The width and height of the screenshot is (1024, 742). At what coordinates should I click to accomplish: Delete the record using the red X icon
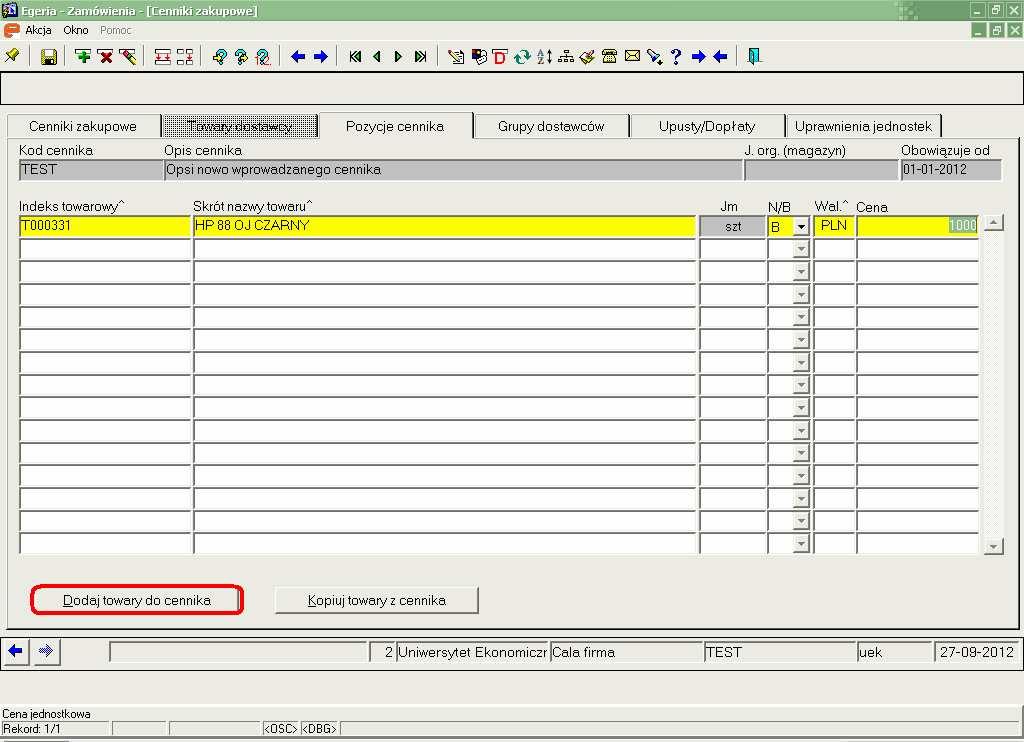[x=105, y=57]
